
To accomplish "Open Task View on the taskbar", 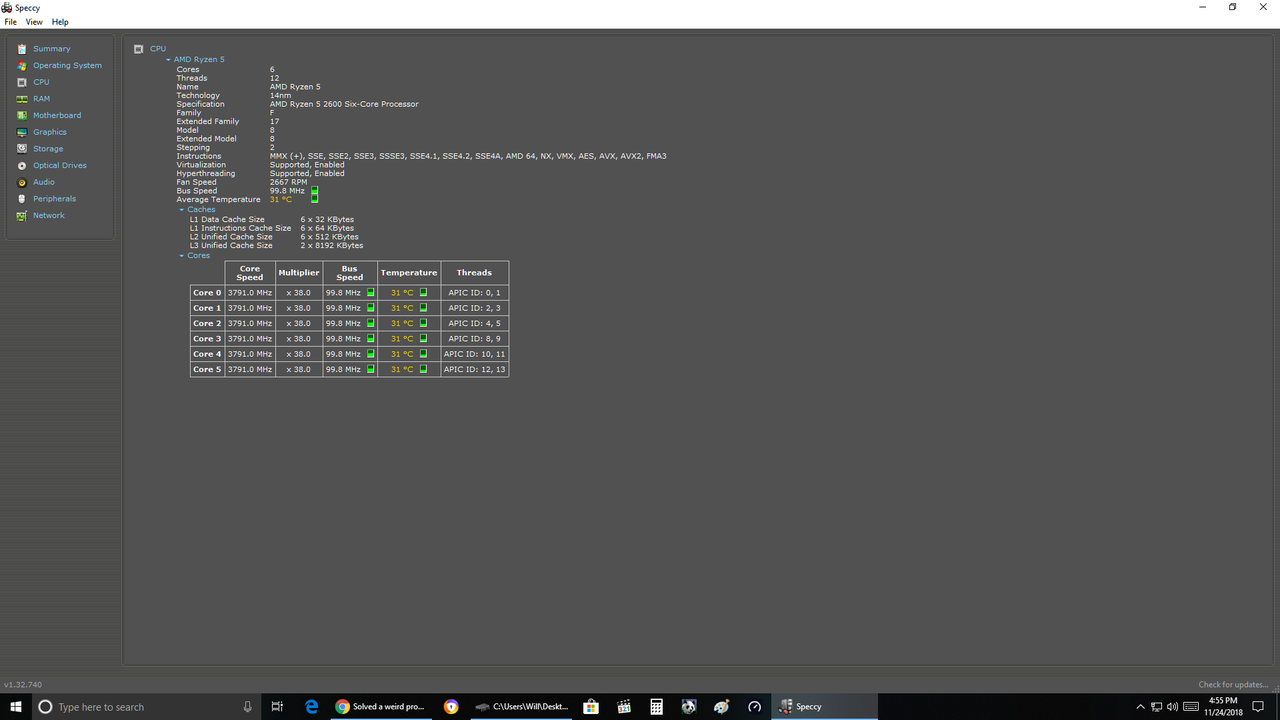I will coord(277,706).
